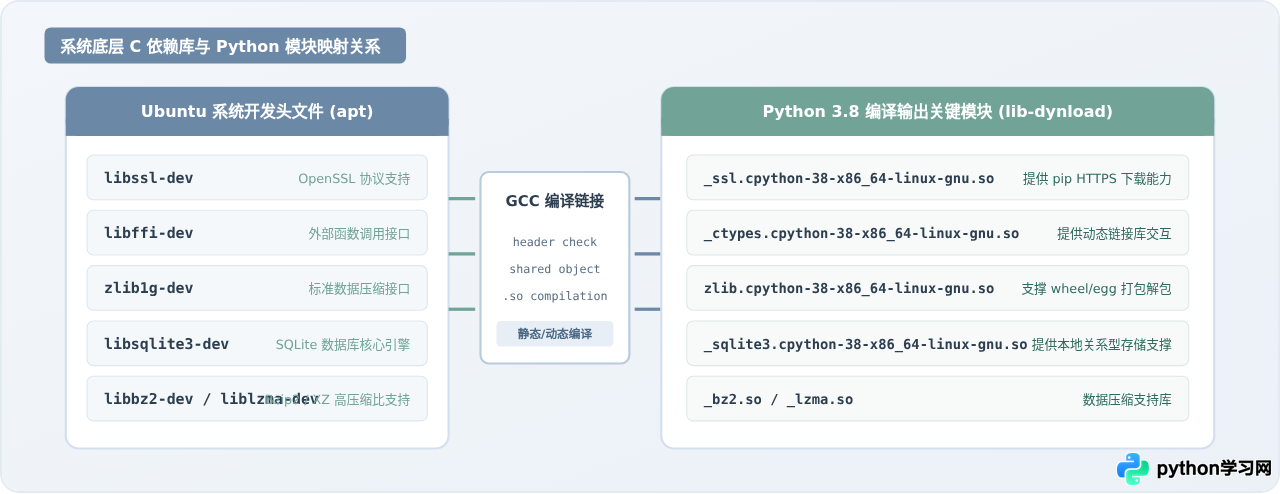Viewport: 1280px width, 494px height.
Task: Select the "header check" step text
Action: click(555, 242)
